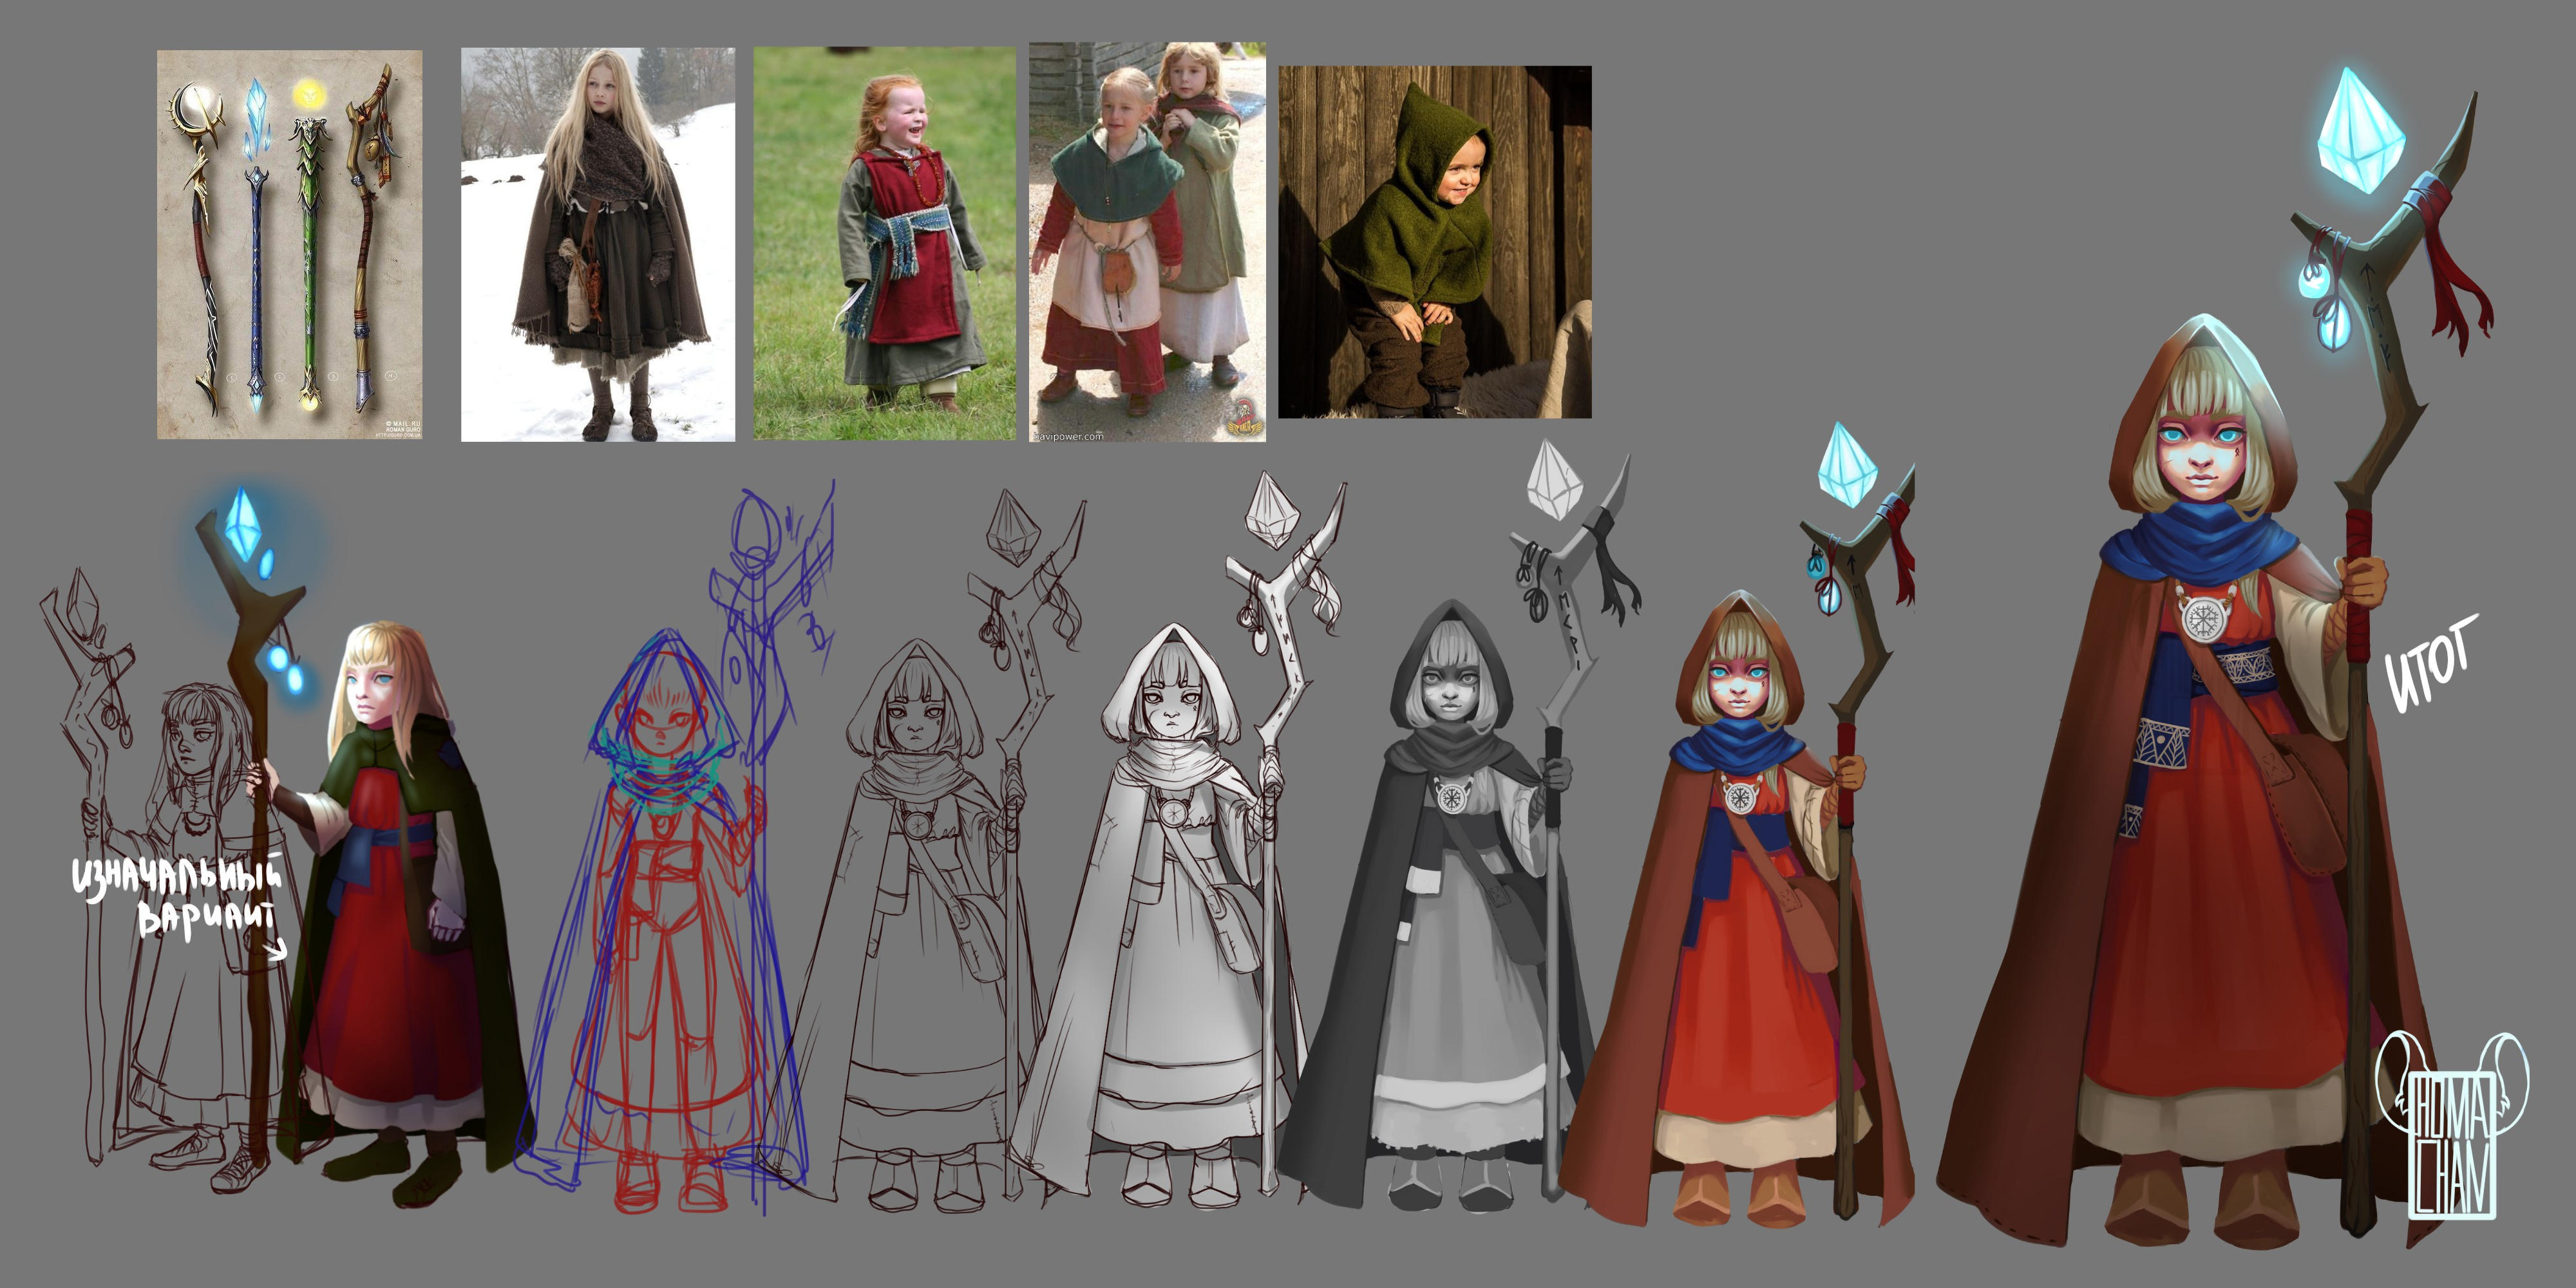Click the two children reference photo
This screenshot has height=1288, width=2576.
tap(1147, 242)
